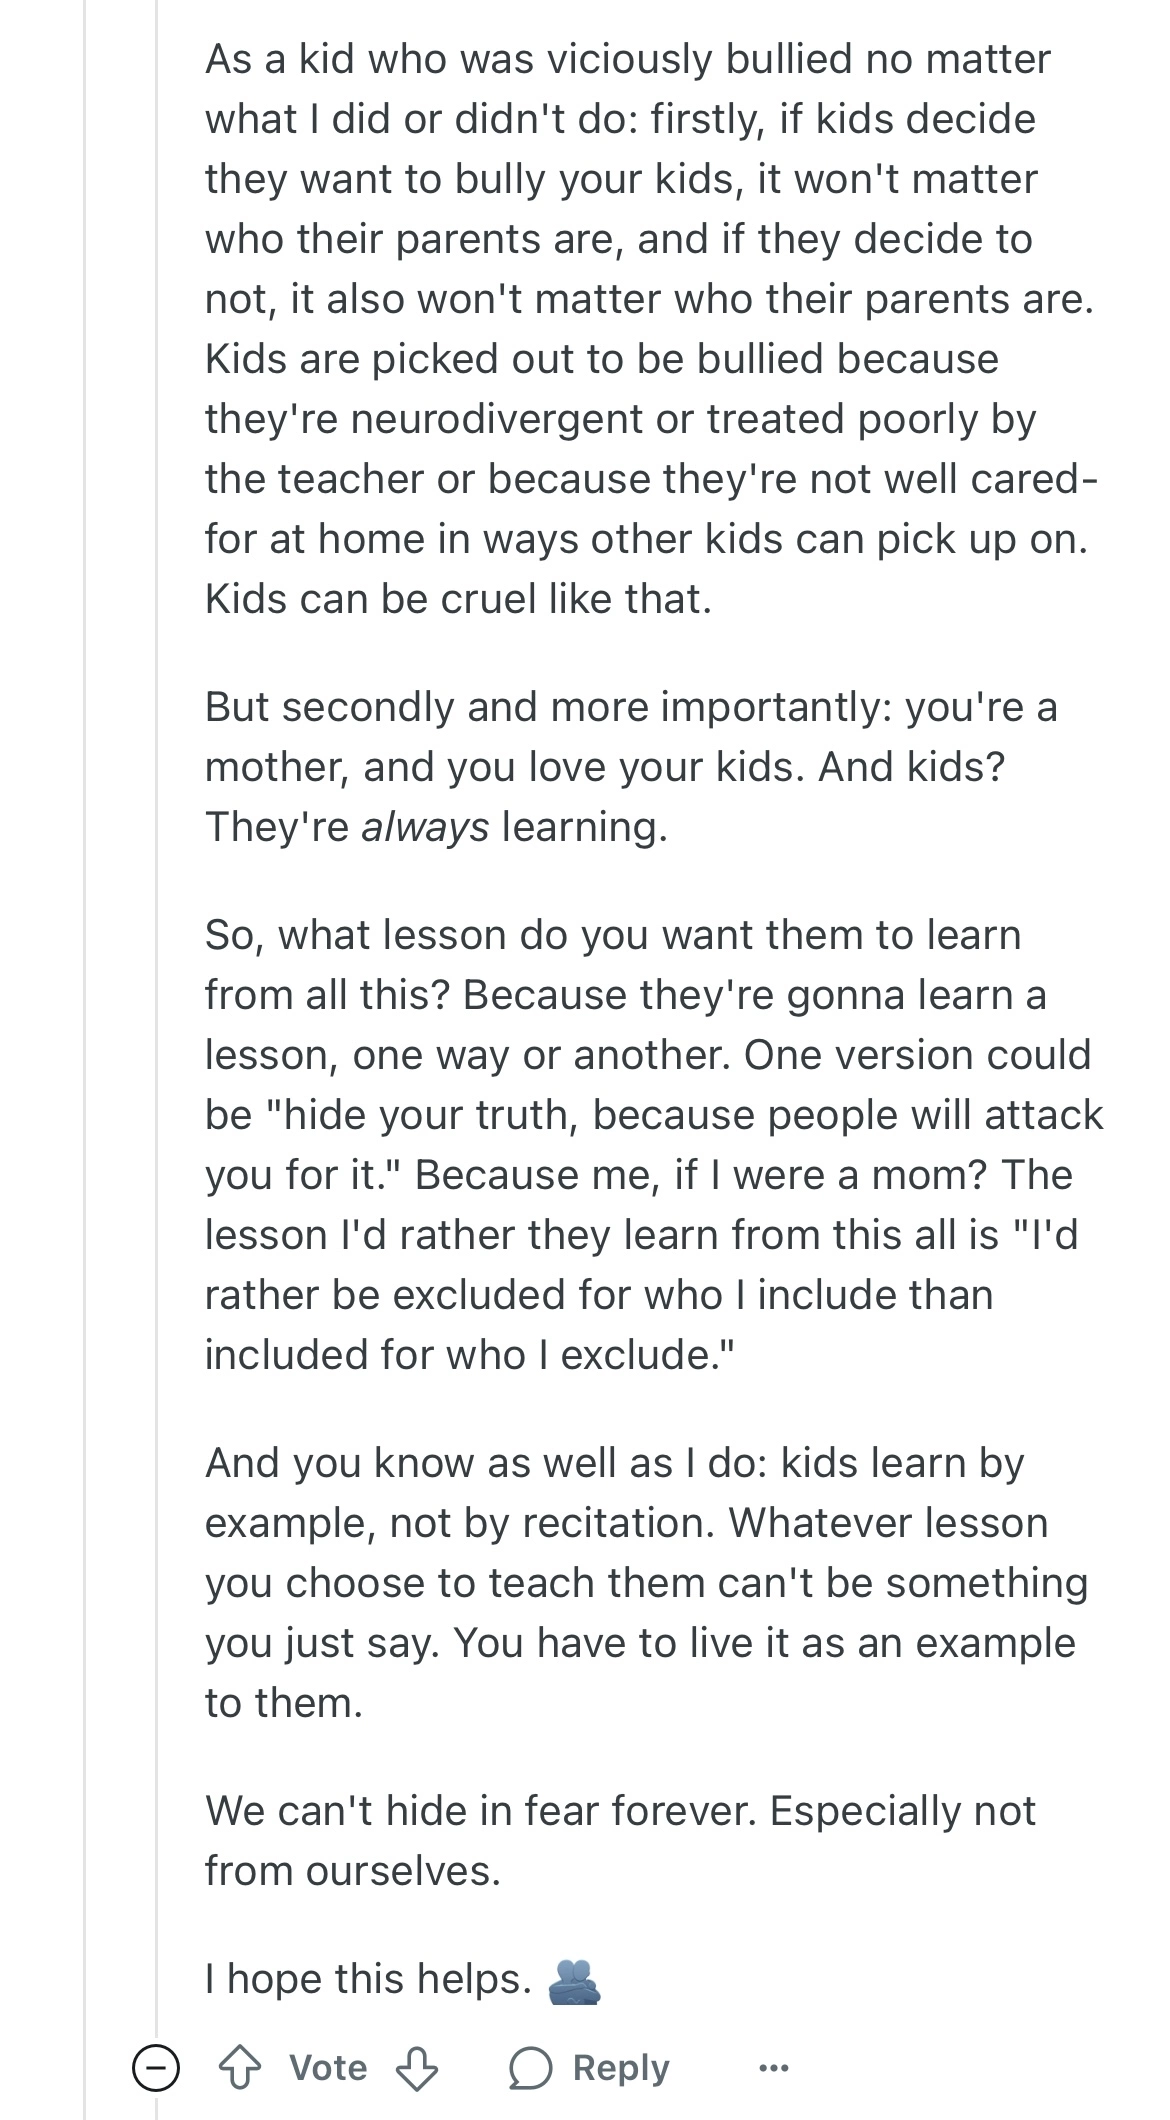This screenshot has width=1170, height=2120.
Task: Click the italicized word "always"
Action: click(x=425, y=827)
